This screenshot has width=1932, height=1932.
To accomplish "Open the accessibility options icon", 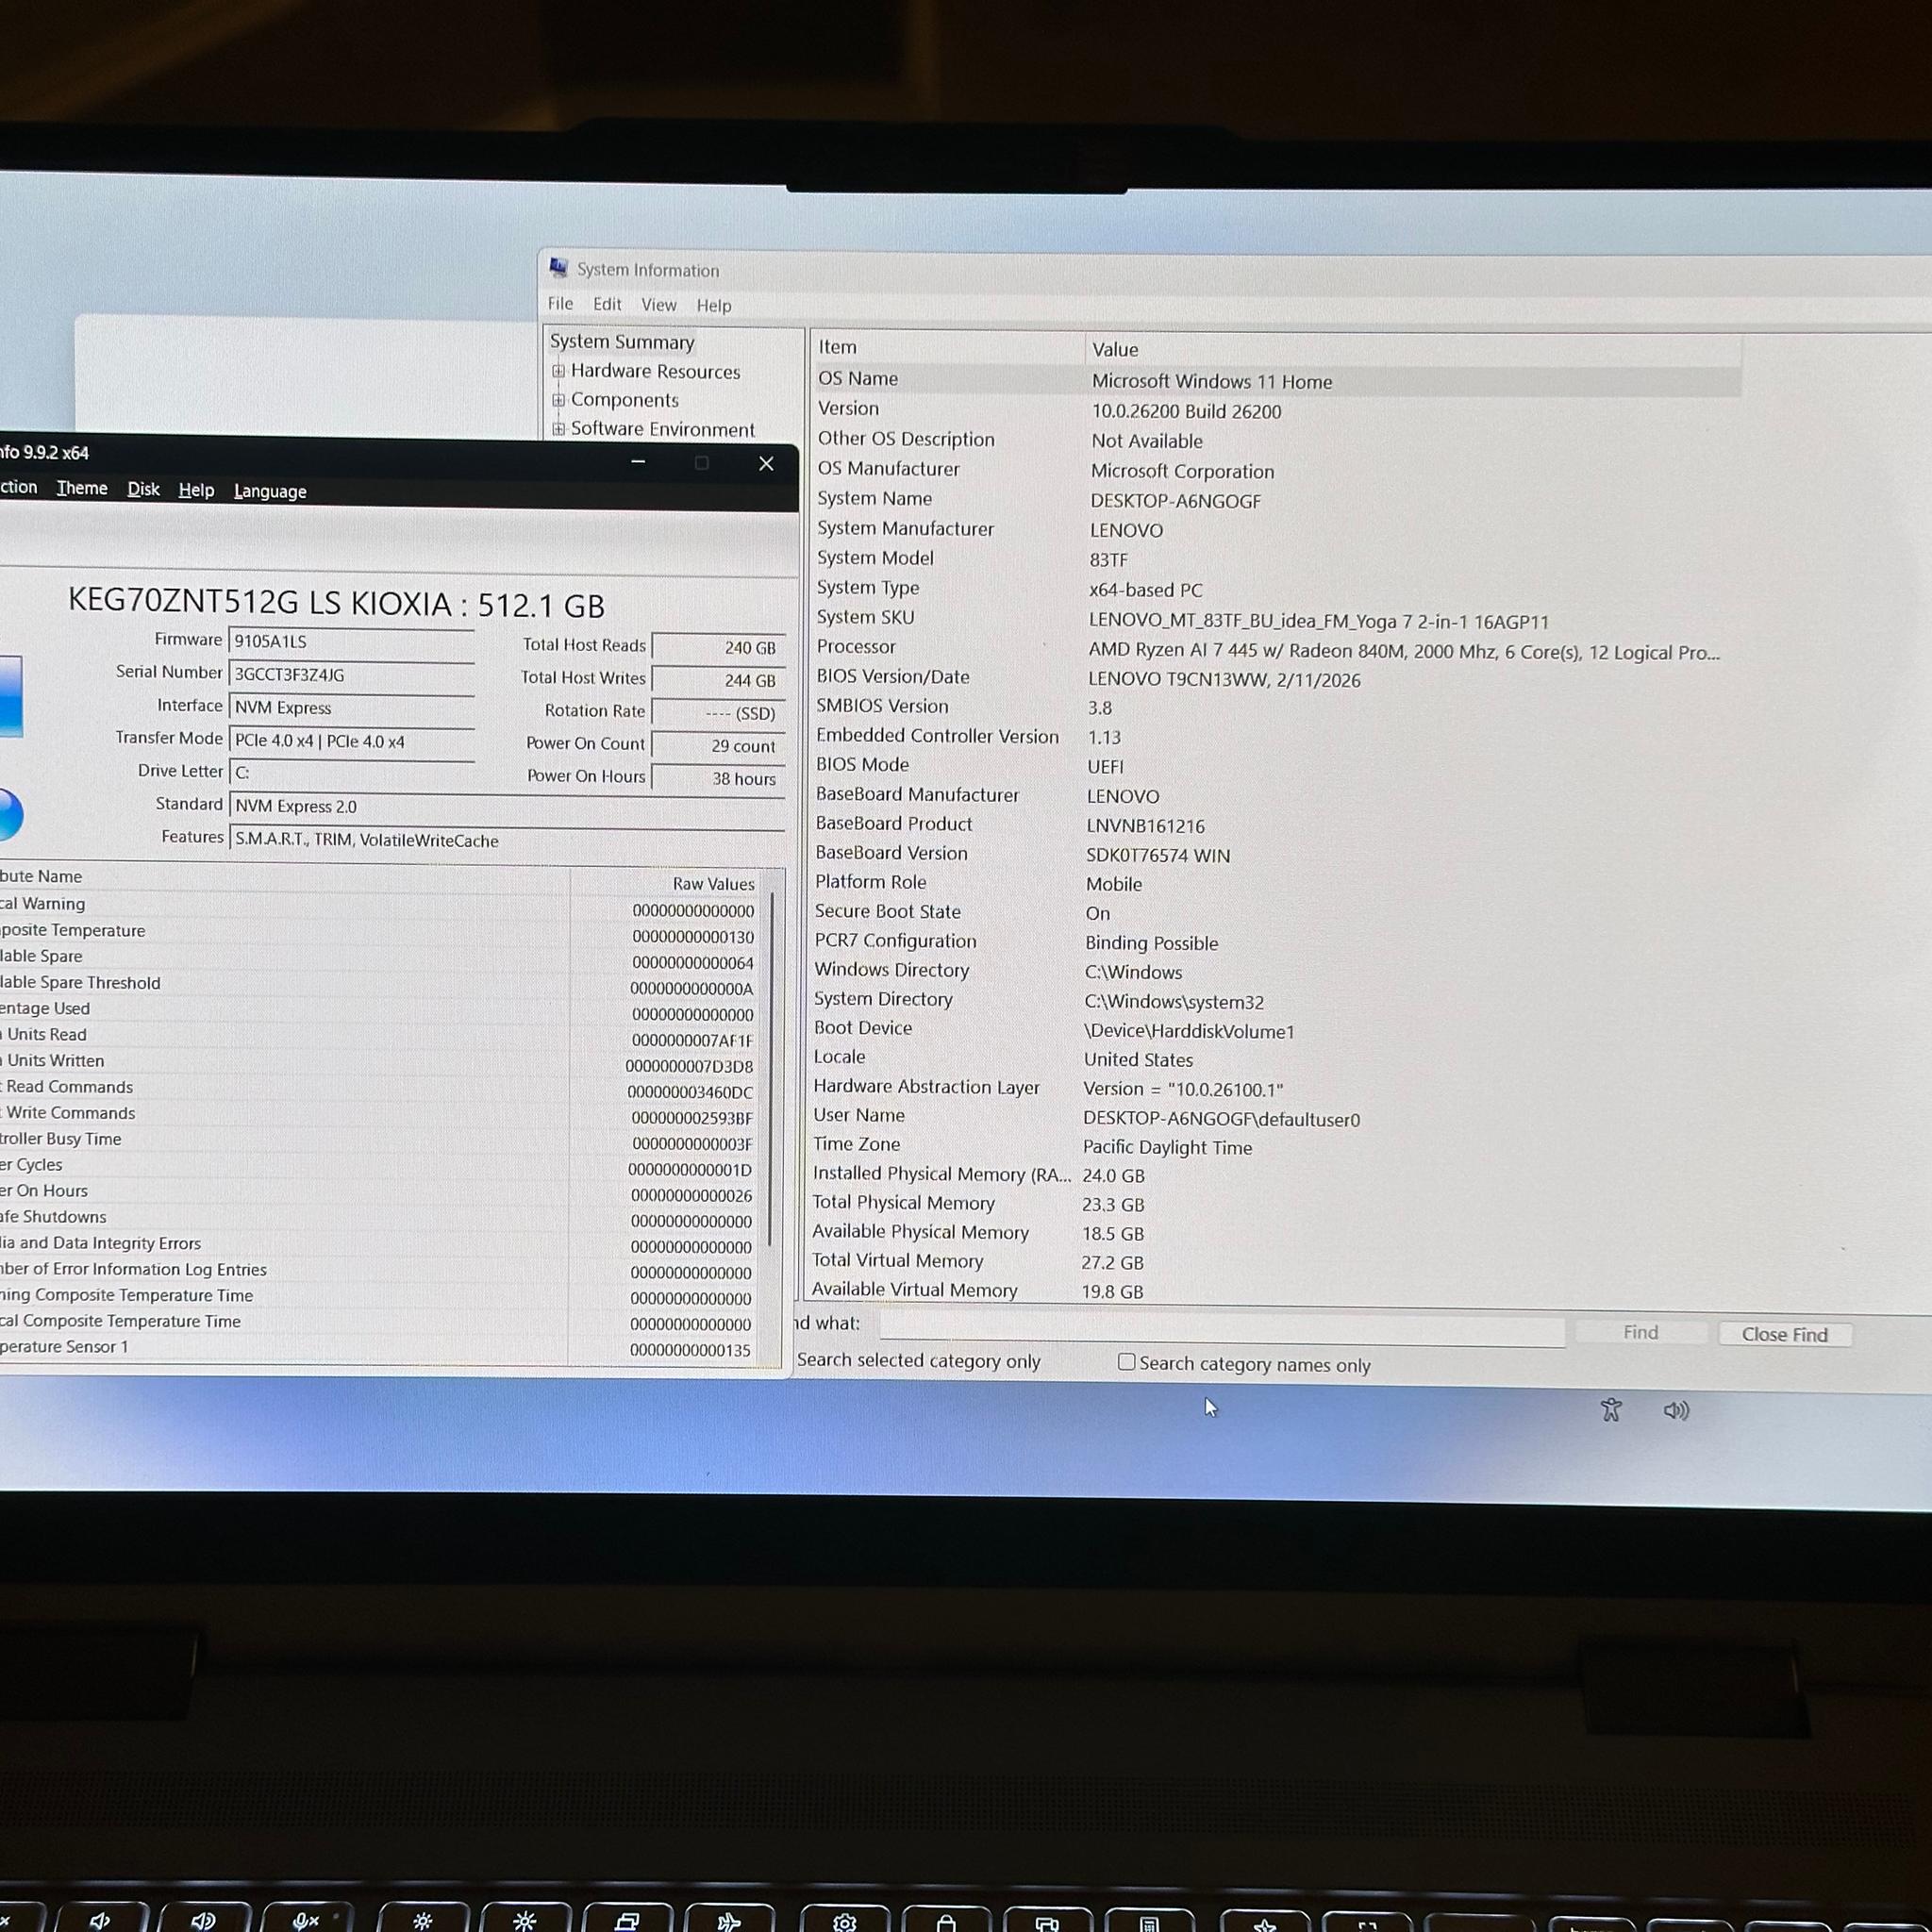I will point(1610,1409).
